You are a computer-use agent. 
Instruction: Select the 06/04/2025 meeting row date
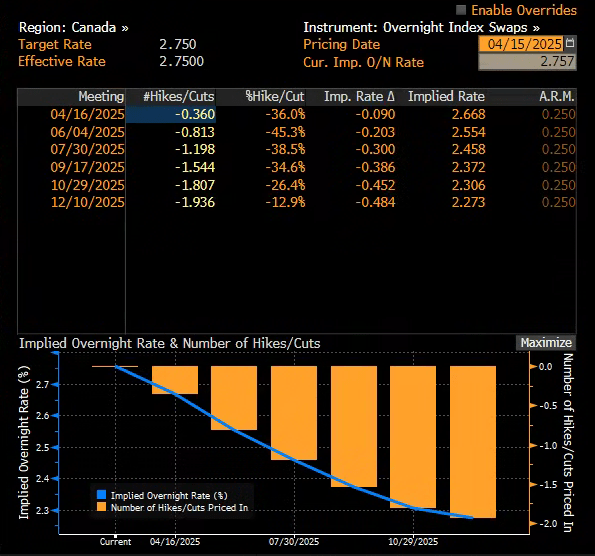pos(87,132)
